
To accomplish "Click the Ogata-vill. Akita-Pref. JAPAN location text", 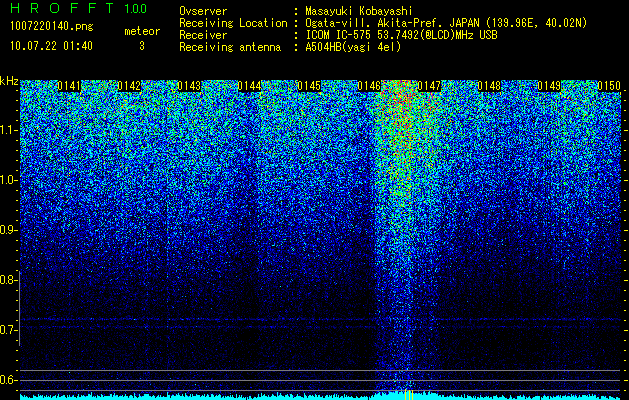I will 446,24.
